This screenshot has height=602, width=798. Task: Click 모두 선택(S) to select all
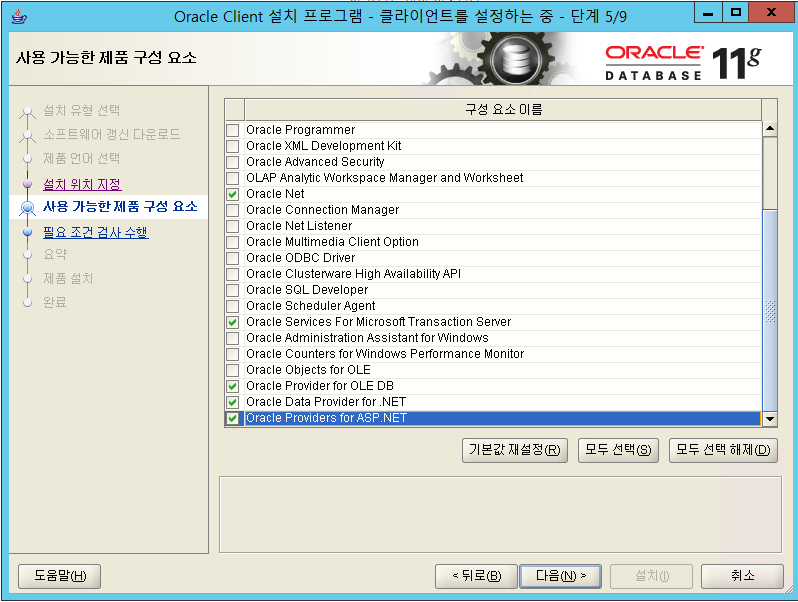(618, 450)
